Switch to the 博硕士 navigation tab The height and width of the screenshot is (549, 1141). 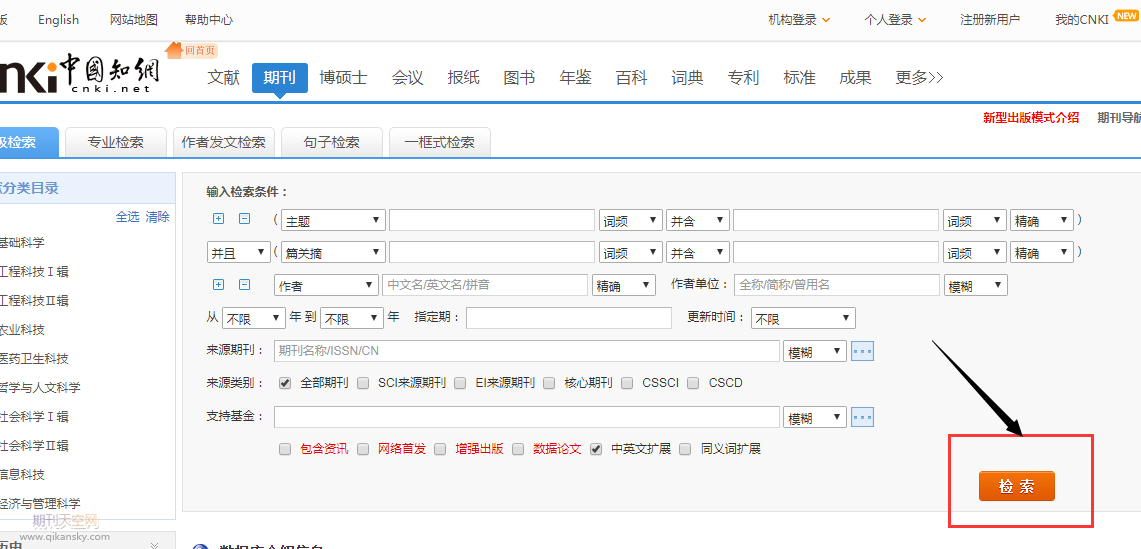click(343, 78)
